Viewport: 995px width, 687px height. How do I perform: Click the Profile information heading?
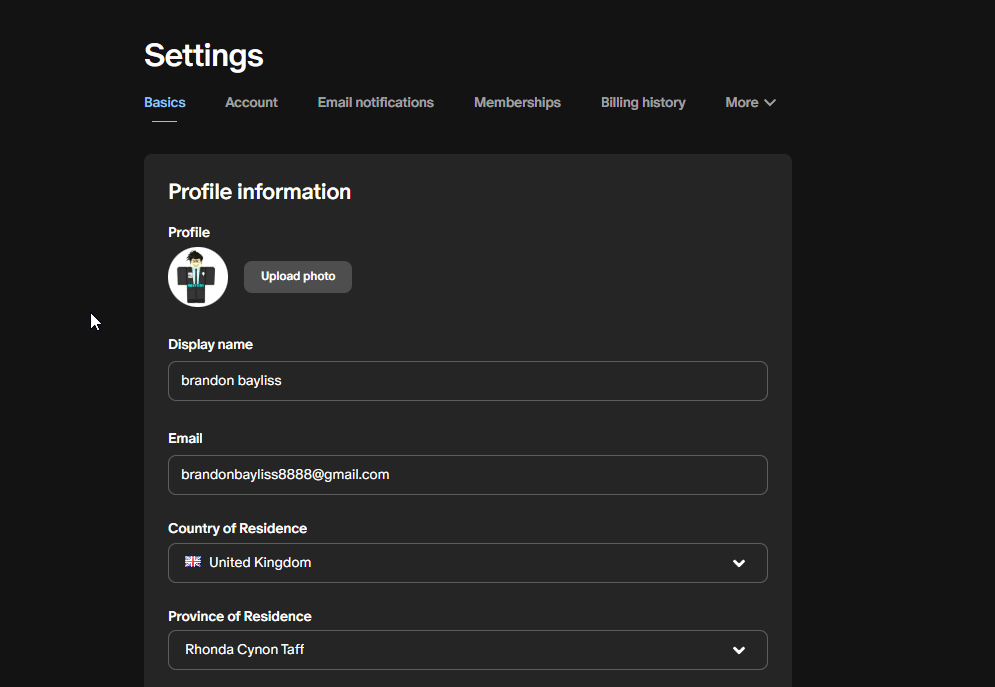pos(259,192)
